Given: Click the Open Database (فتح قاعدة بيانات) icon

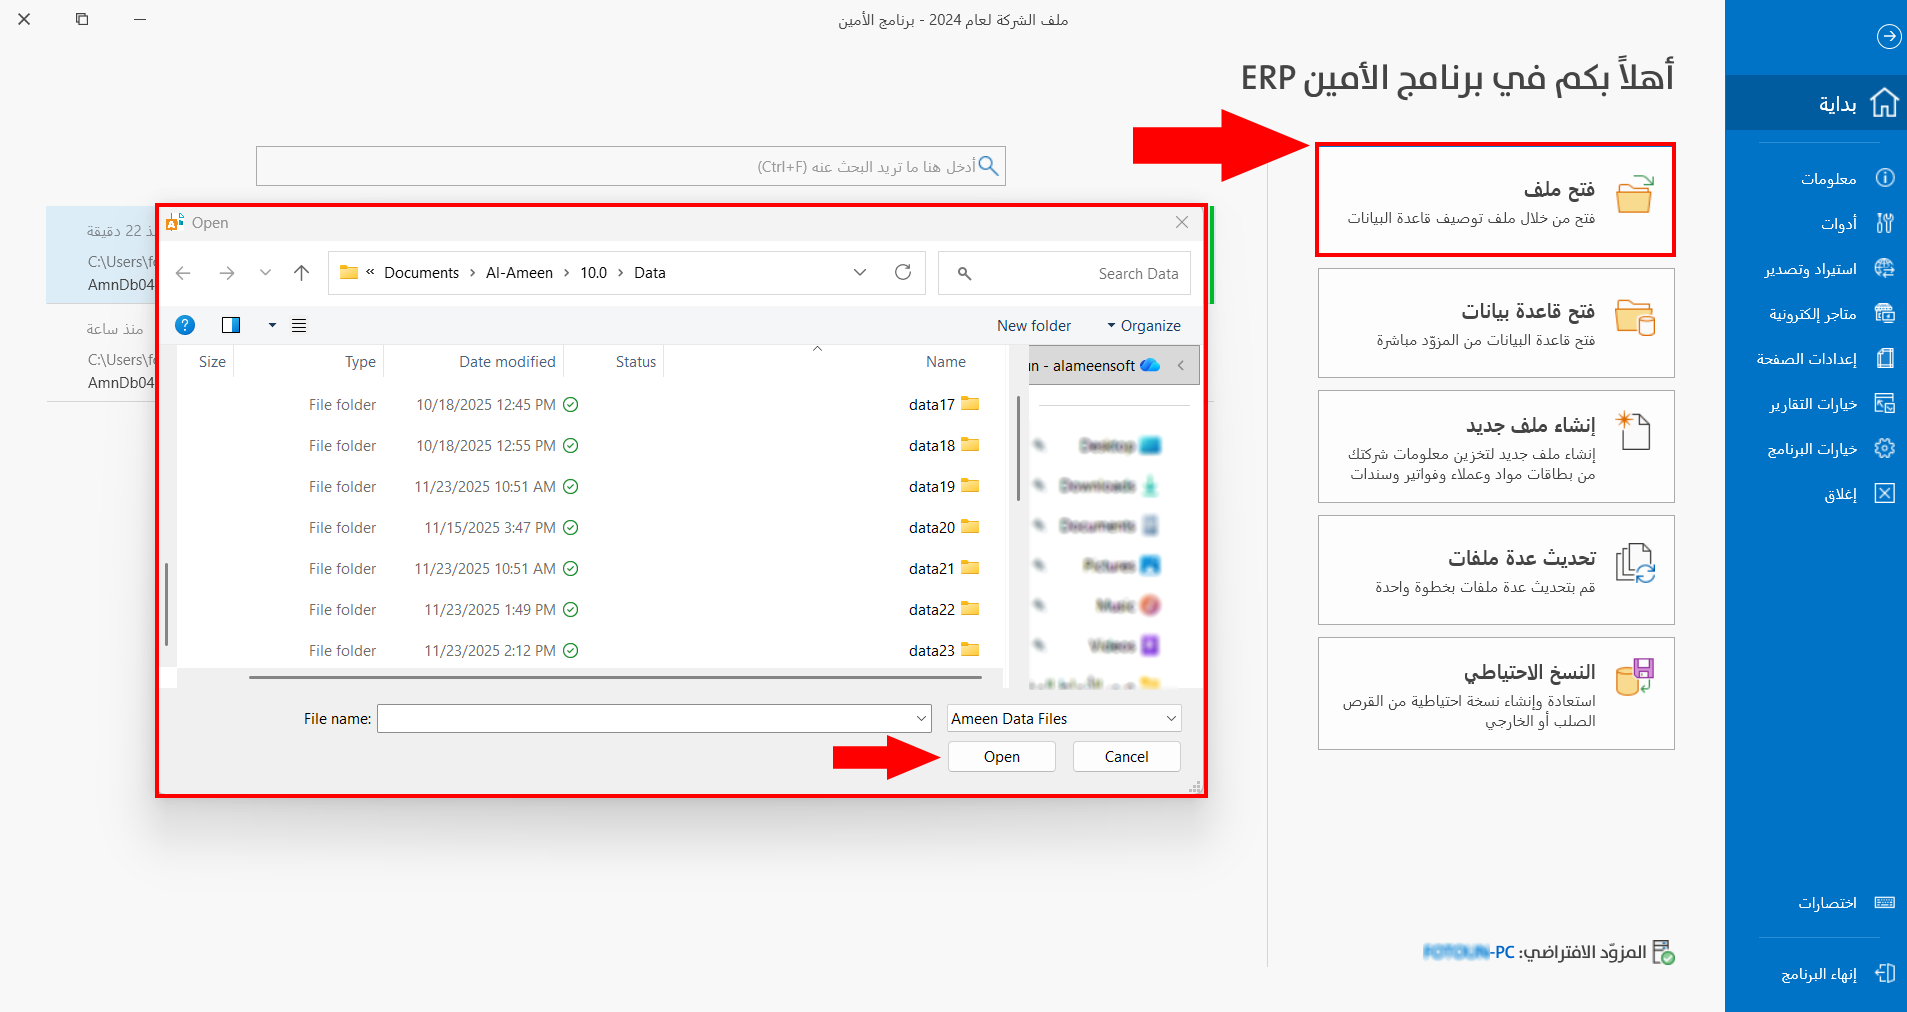Looking at the screenshot, I should pos(1634,317).
